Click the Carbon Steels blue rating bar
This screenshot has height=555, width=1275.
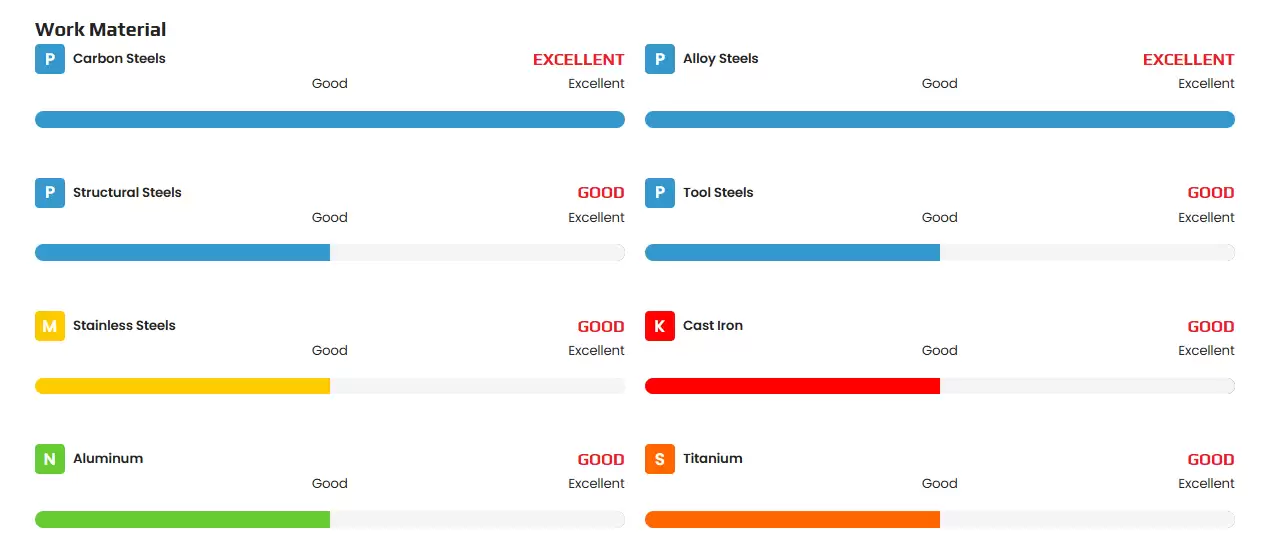330,120
